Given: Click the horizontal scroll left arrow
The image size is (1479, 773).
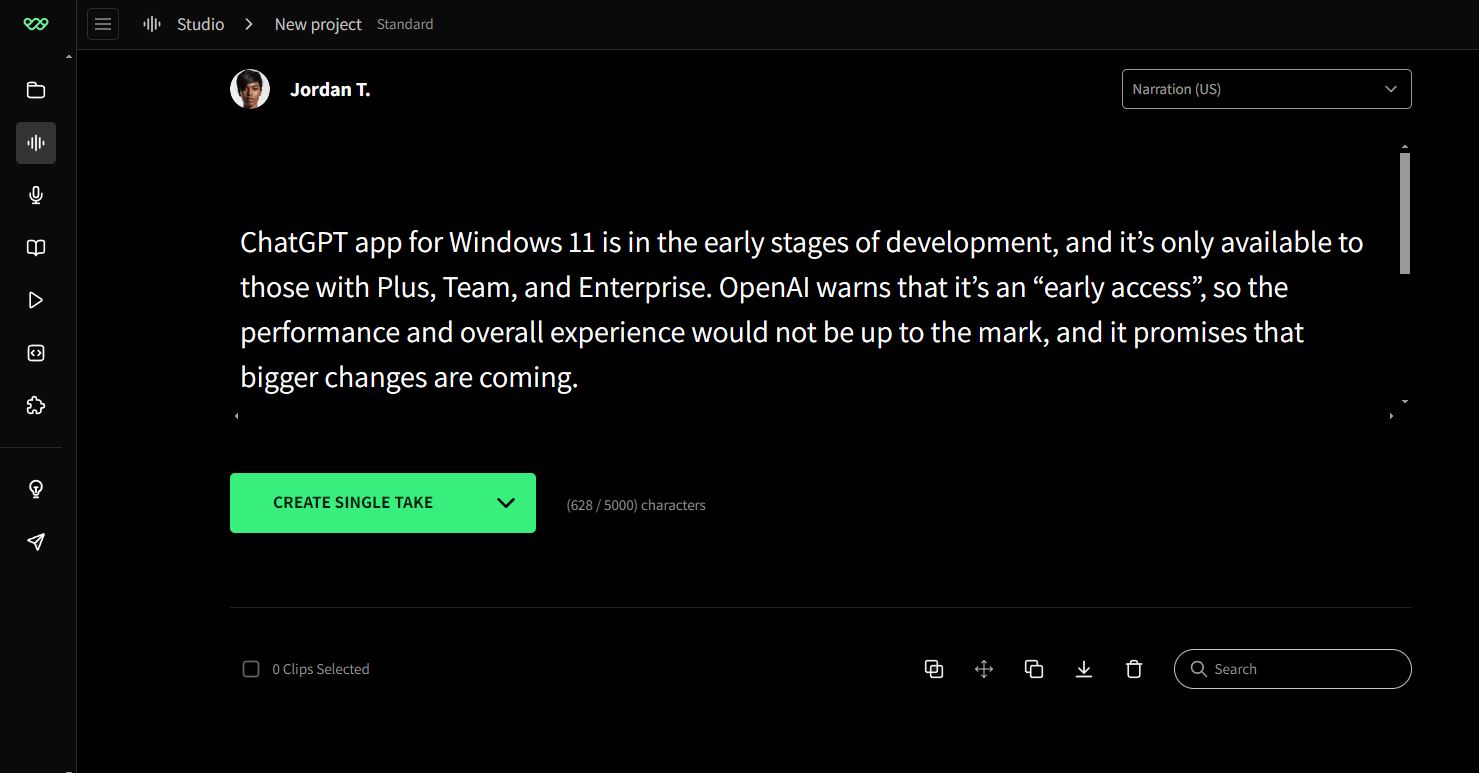Looking at the screenshot, I should tap(237, 416).
